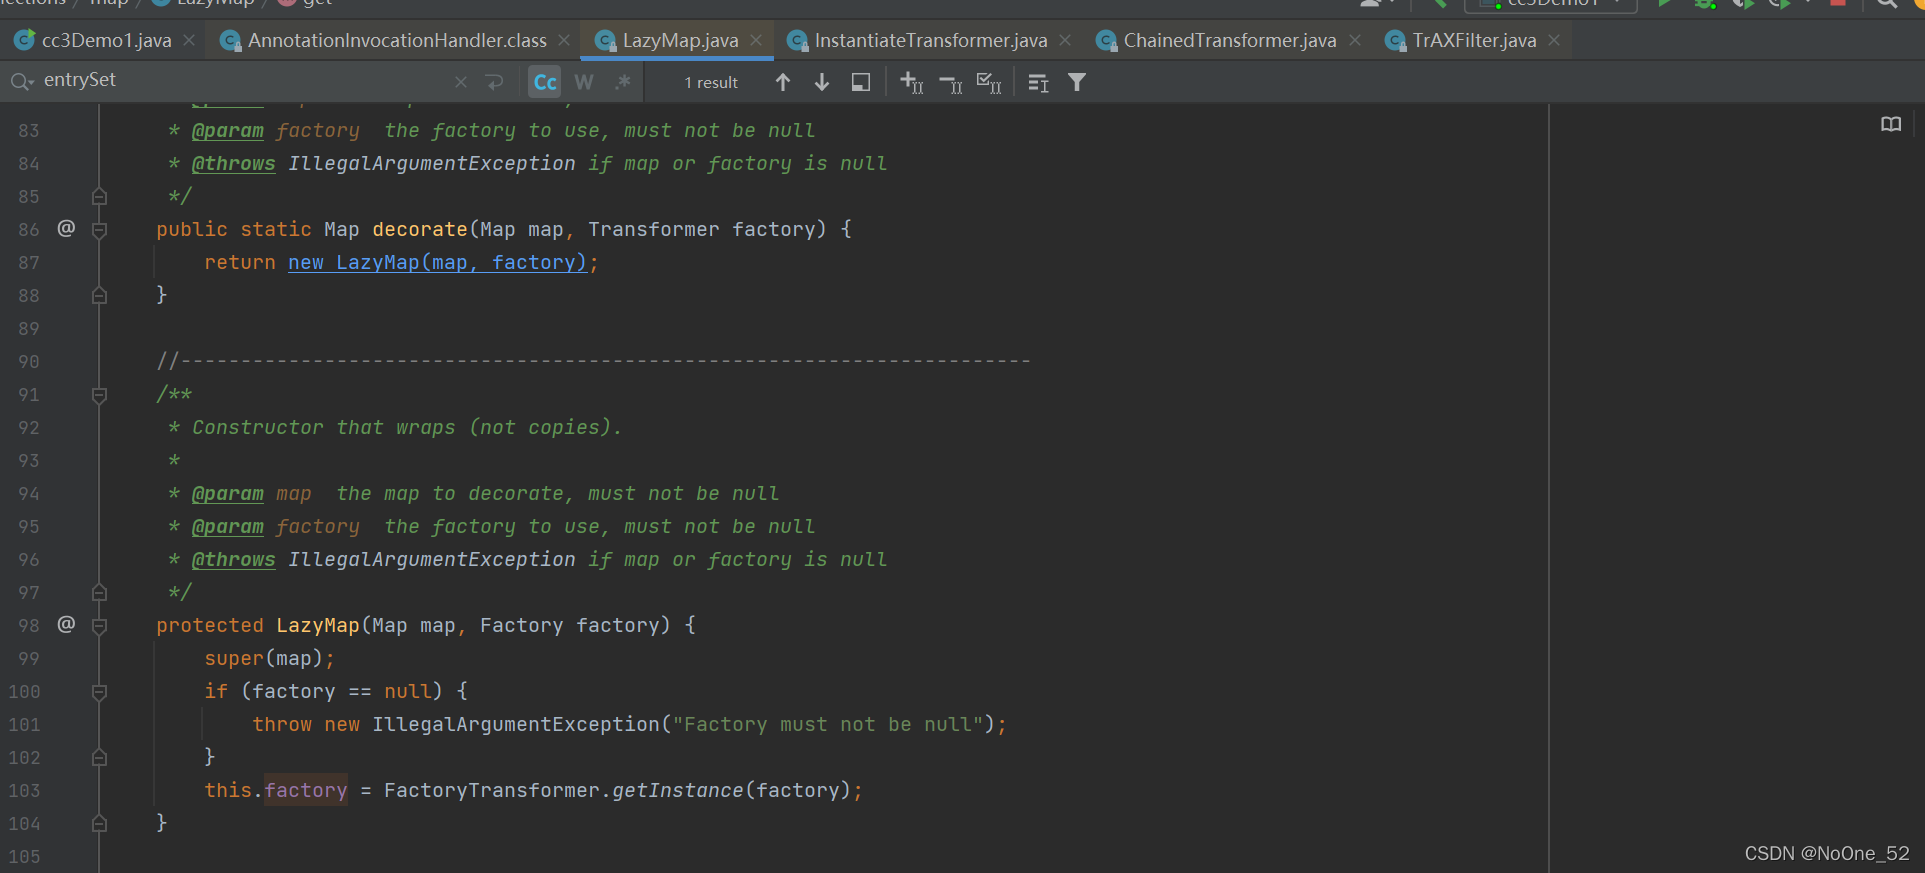Click super(map) on line 99
This screenshot has width=1925, height=873.
point(263,658)
